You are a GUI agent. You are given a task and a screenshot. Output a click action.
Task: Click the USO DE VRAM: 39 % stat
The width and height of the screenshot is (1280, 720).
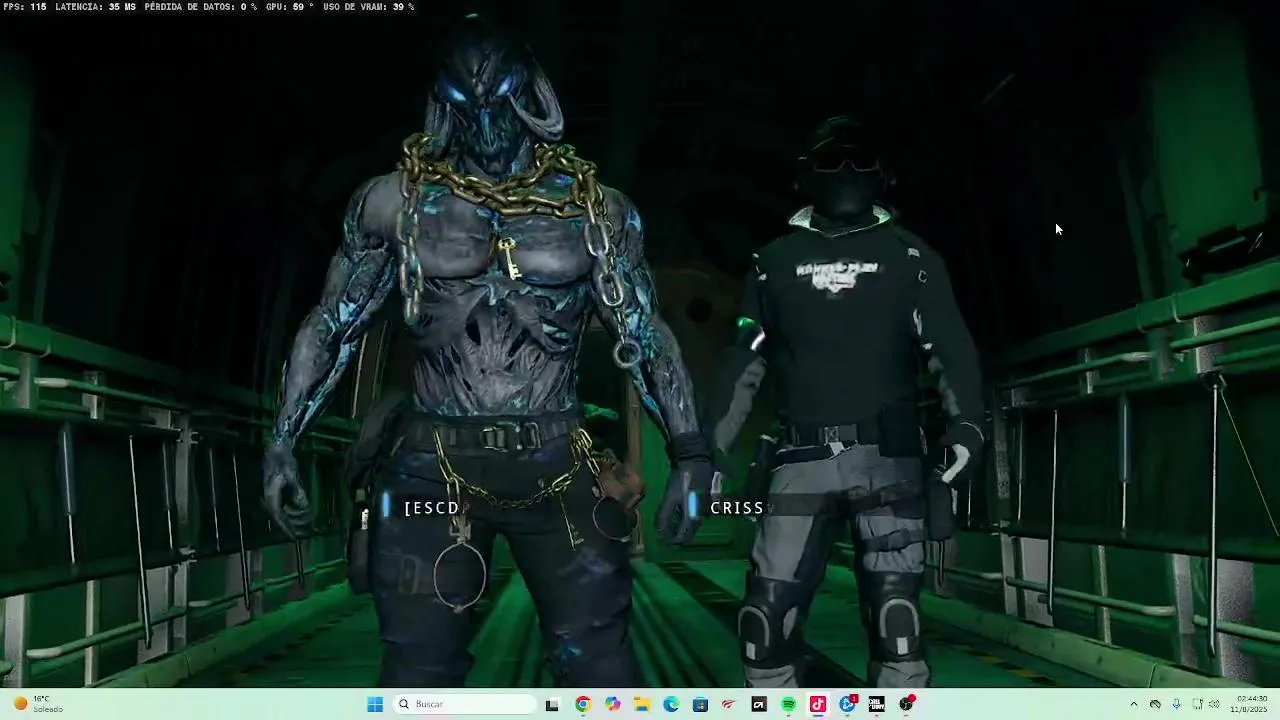368,7
